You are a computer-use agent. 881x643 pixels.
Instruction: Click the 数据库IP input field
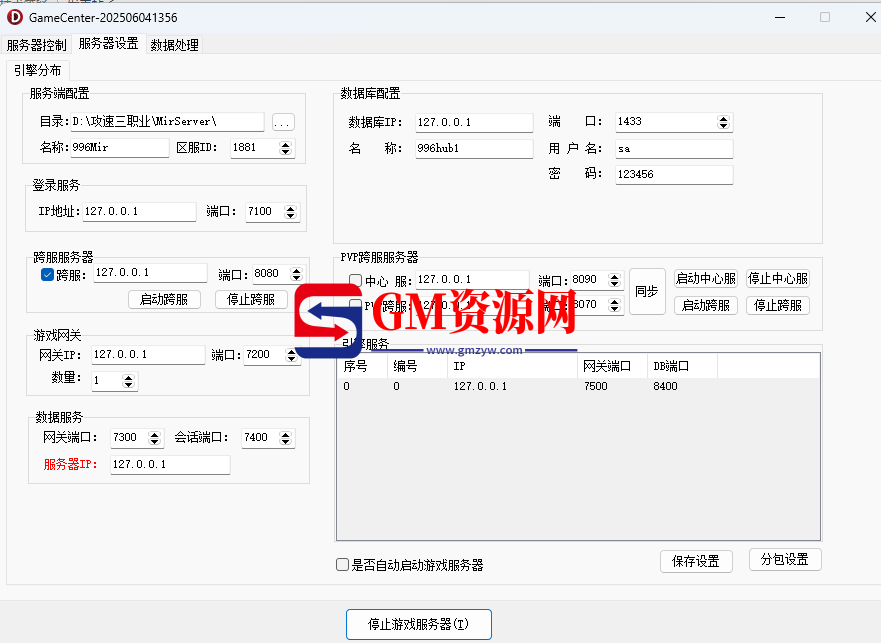tap(474, 123)
